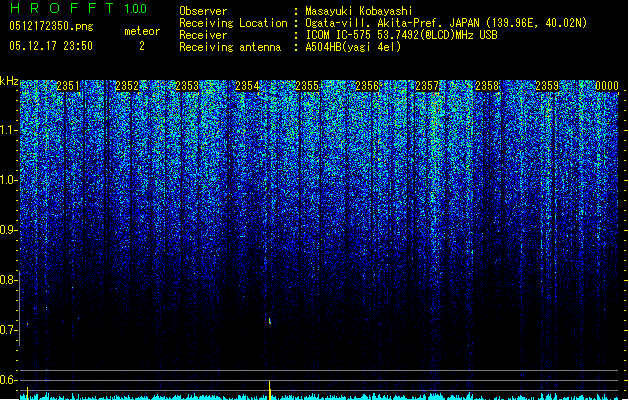The height and width of the screenshot is (400, 629).
Task: Click the 1.1 kHz axis label
Action: click(x=8, y=130)
